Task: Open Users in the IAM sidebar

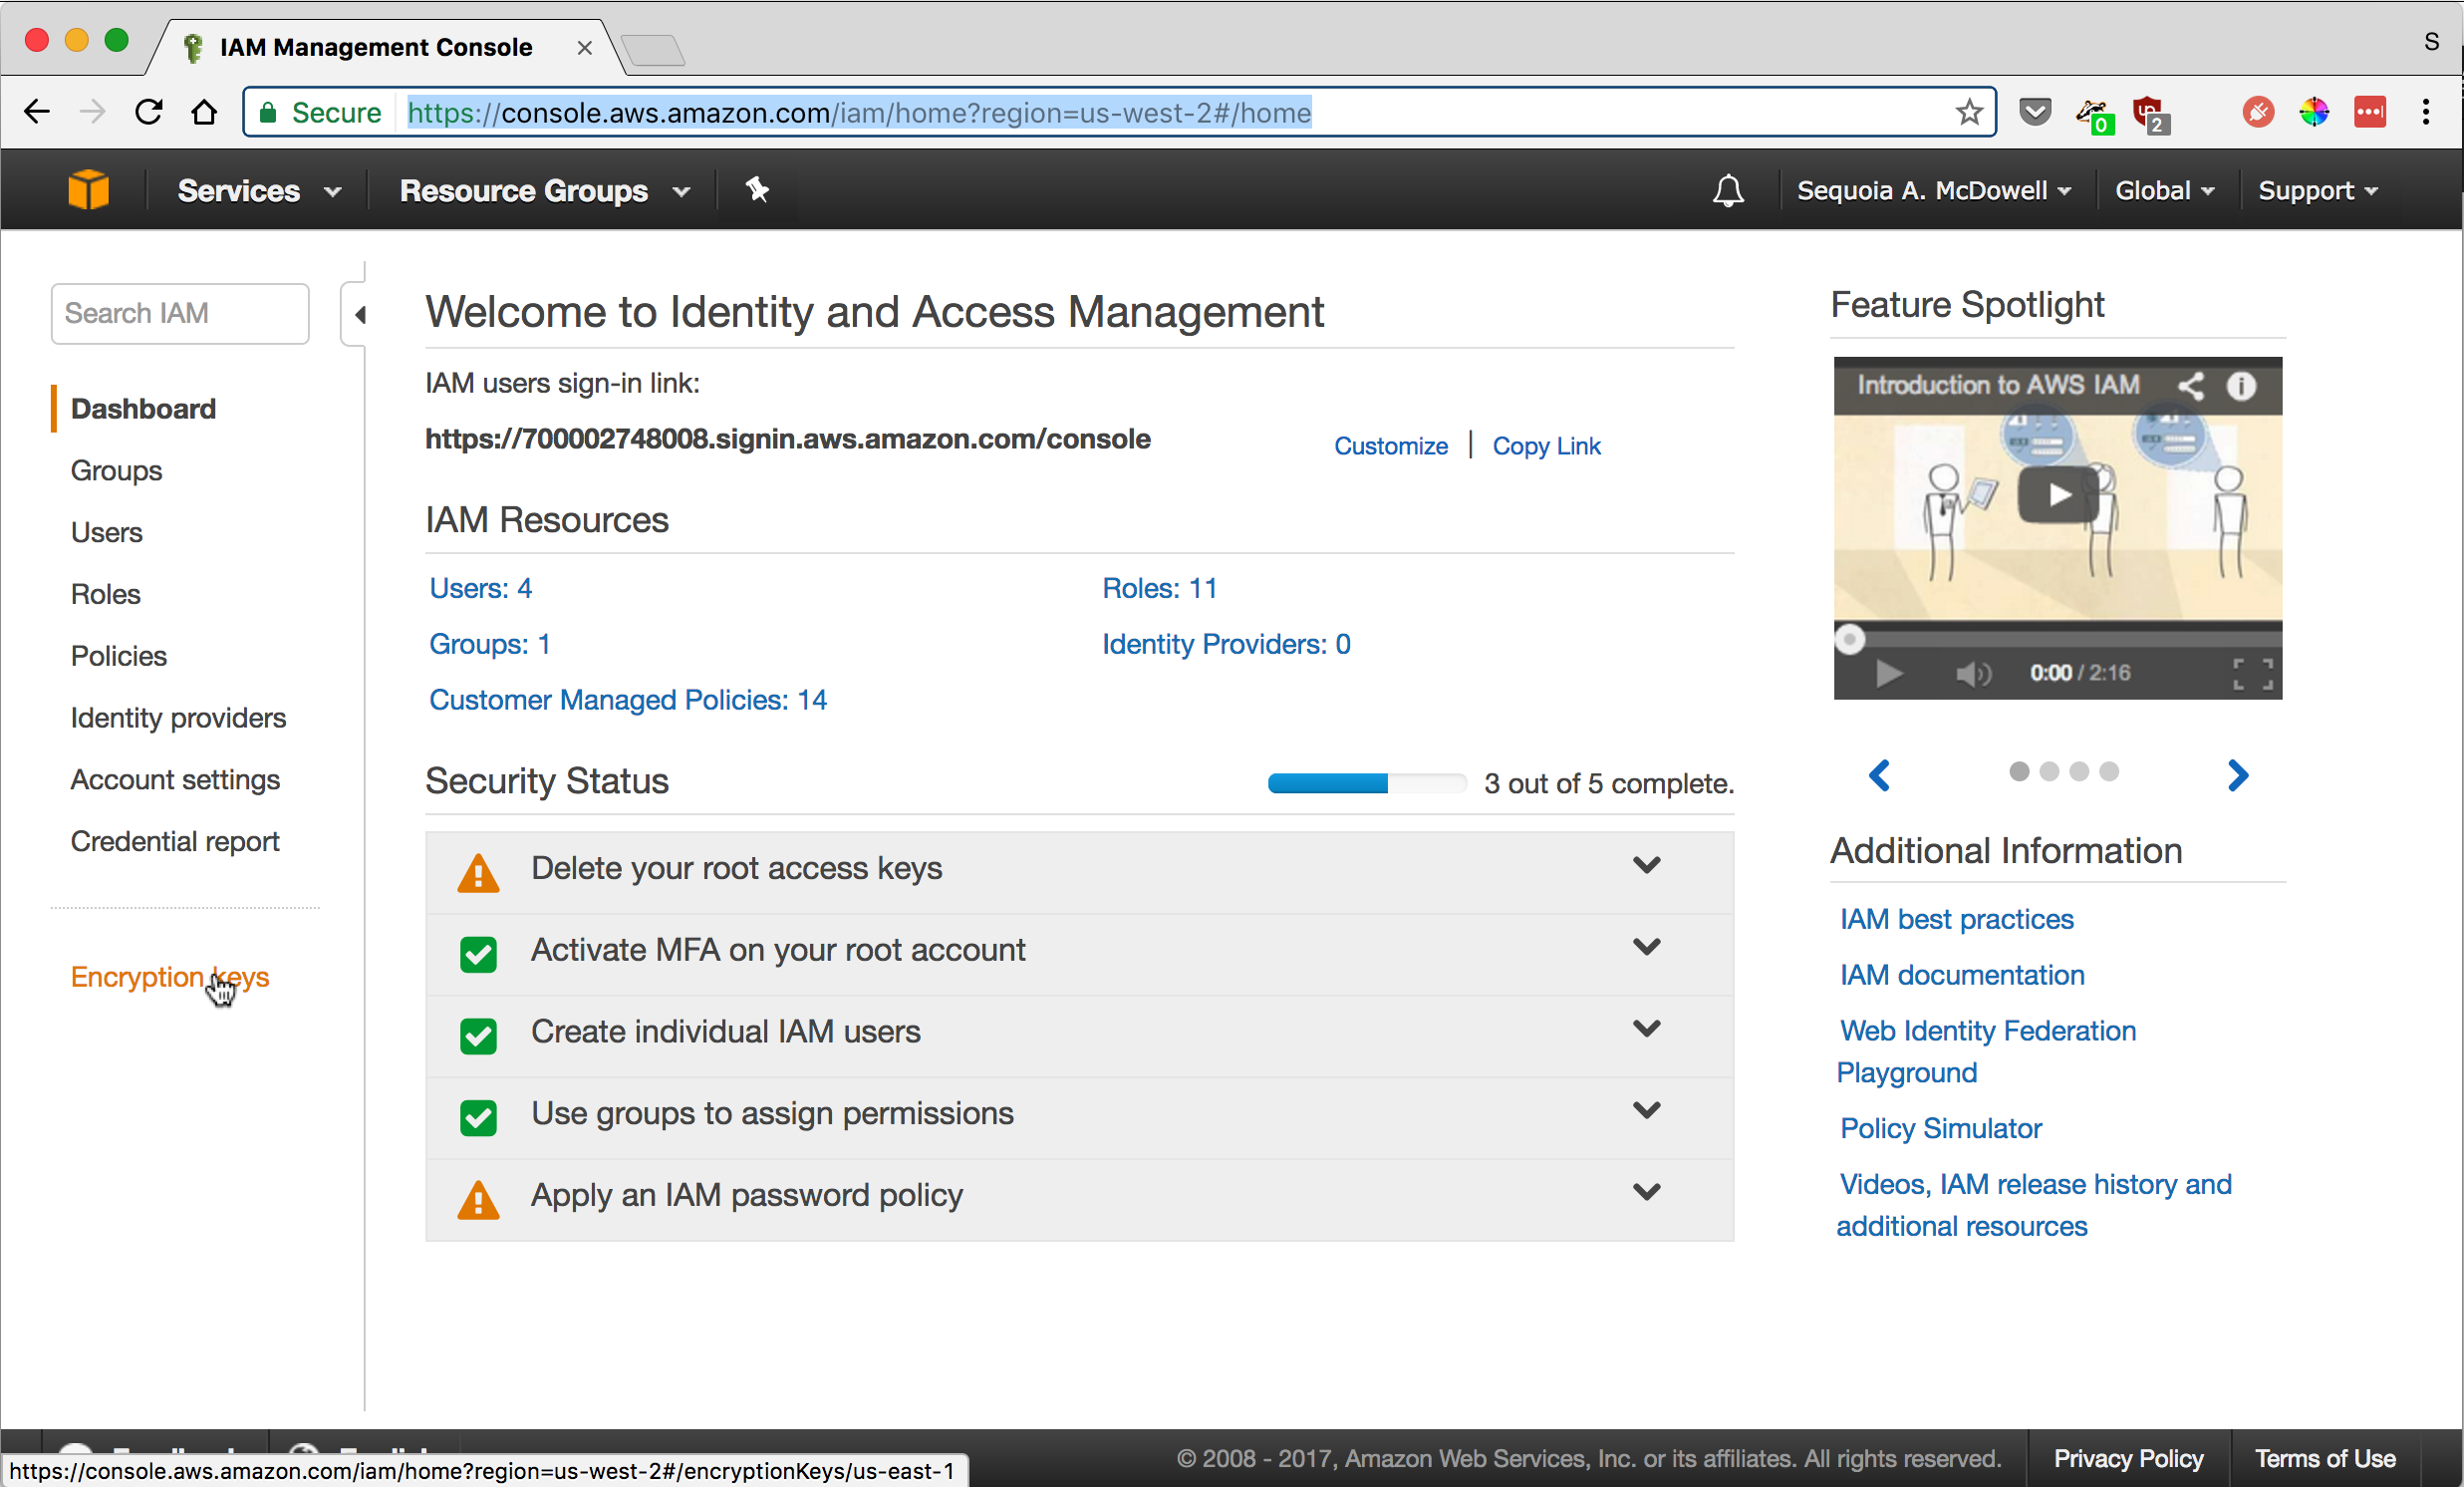Action: pos(106,533)
